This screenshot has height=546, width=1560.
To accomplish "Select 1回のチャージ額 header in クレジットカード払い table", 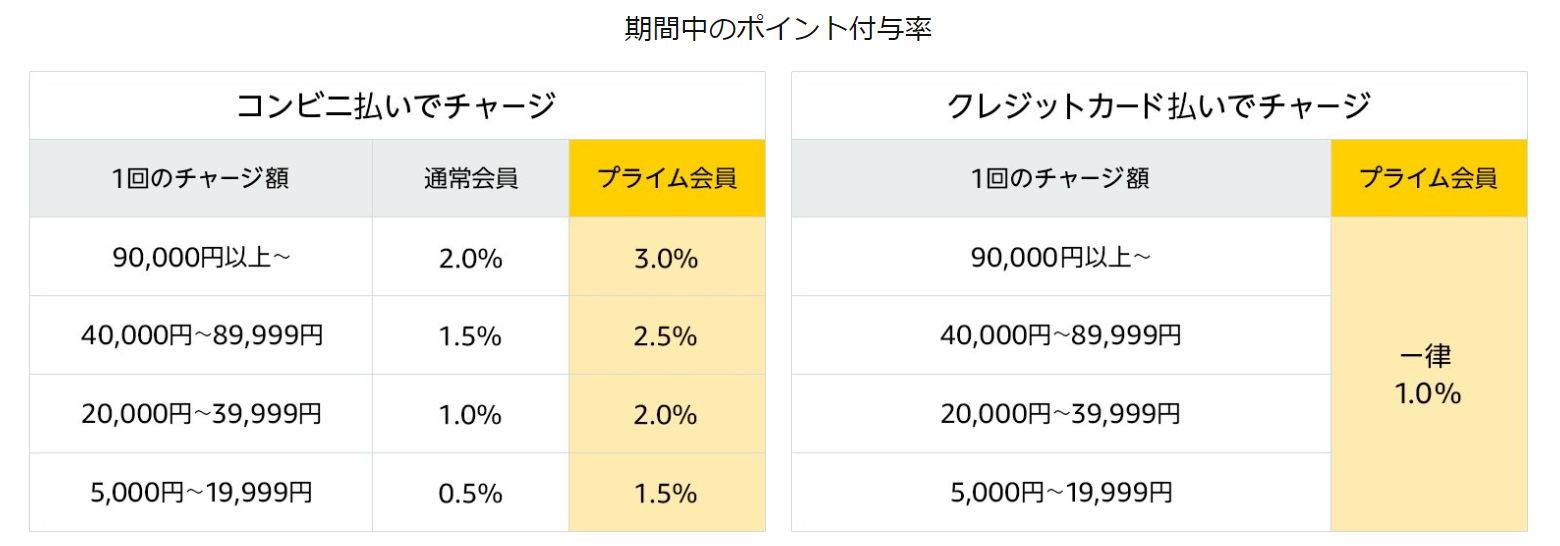I will tap(1060, 179).
